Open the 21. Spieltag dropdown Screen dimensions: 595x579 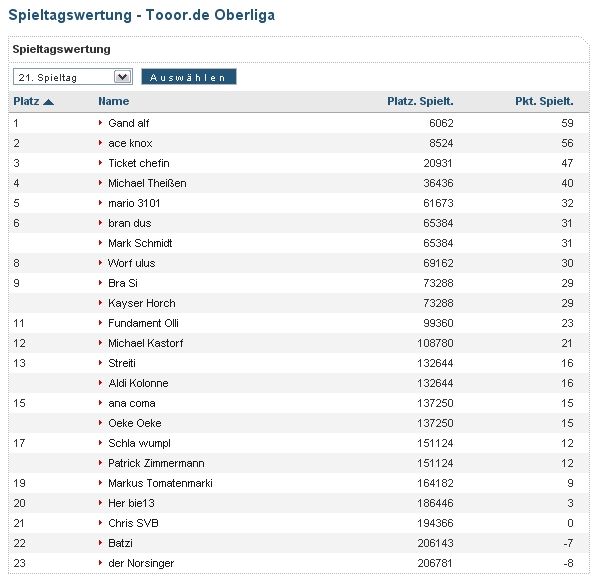73,77
